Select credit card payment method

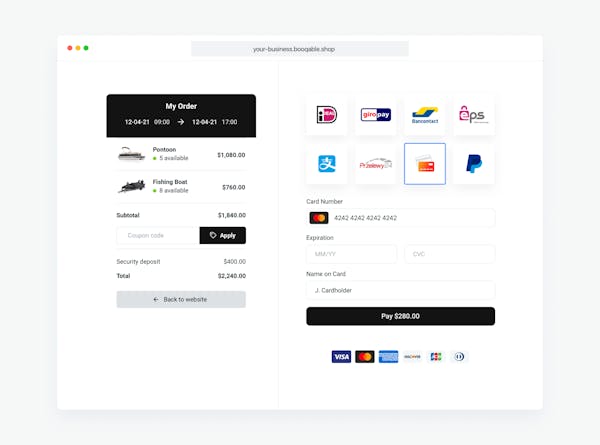(x=425, y=164)
